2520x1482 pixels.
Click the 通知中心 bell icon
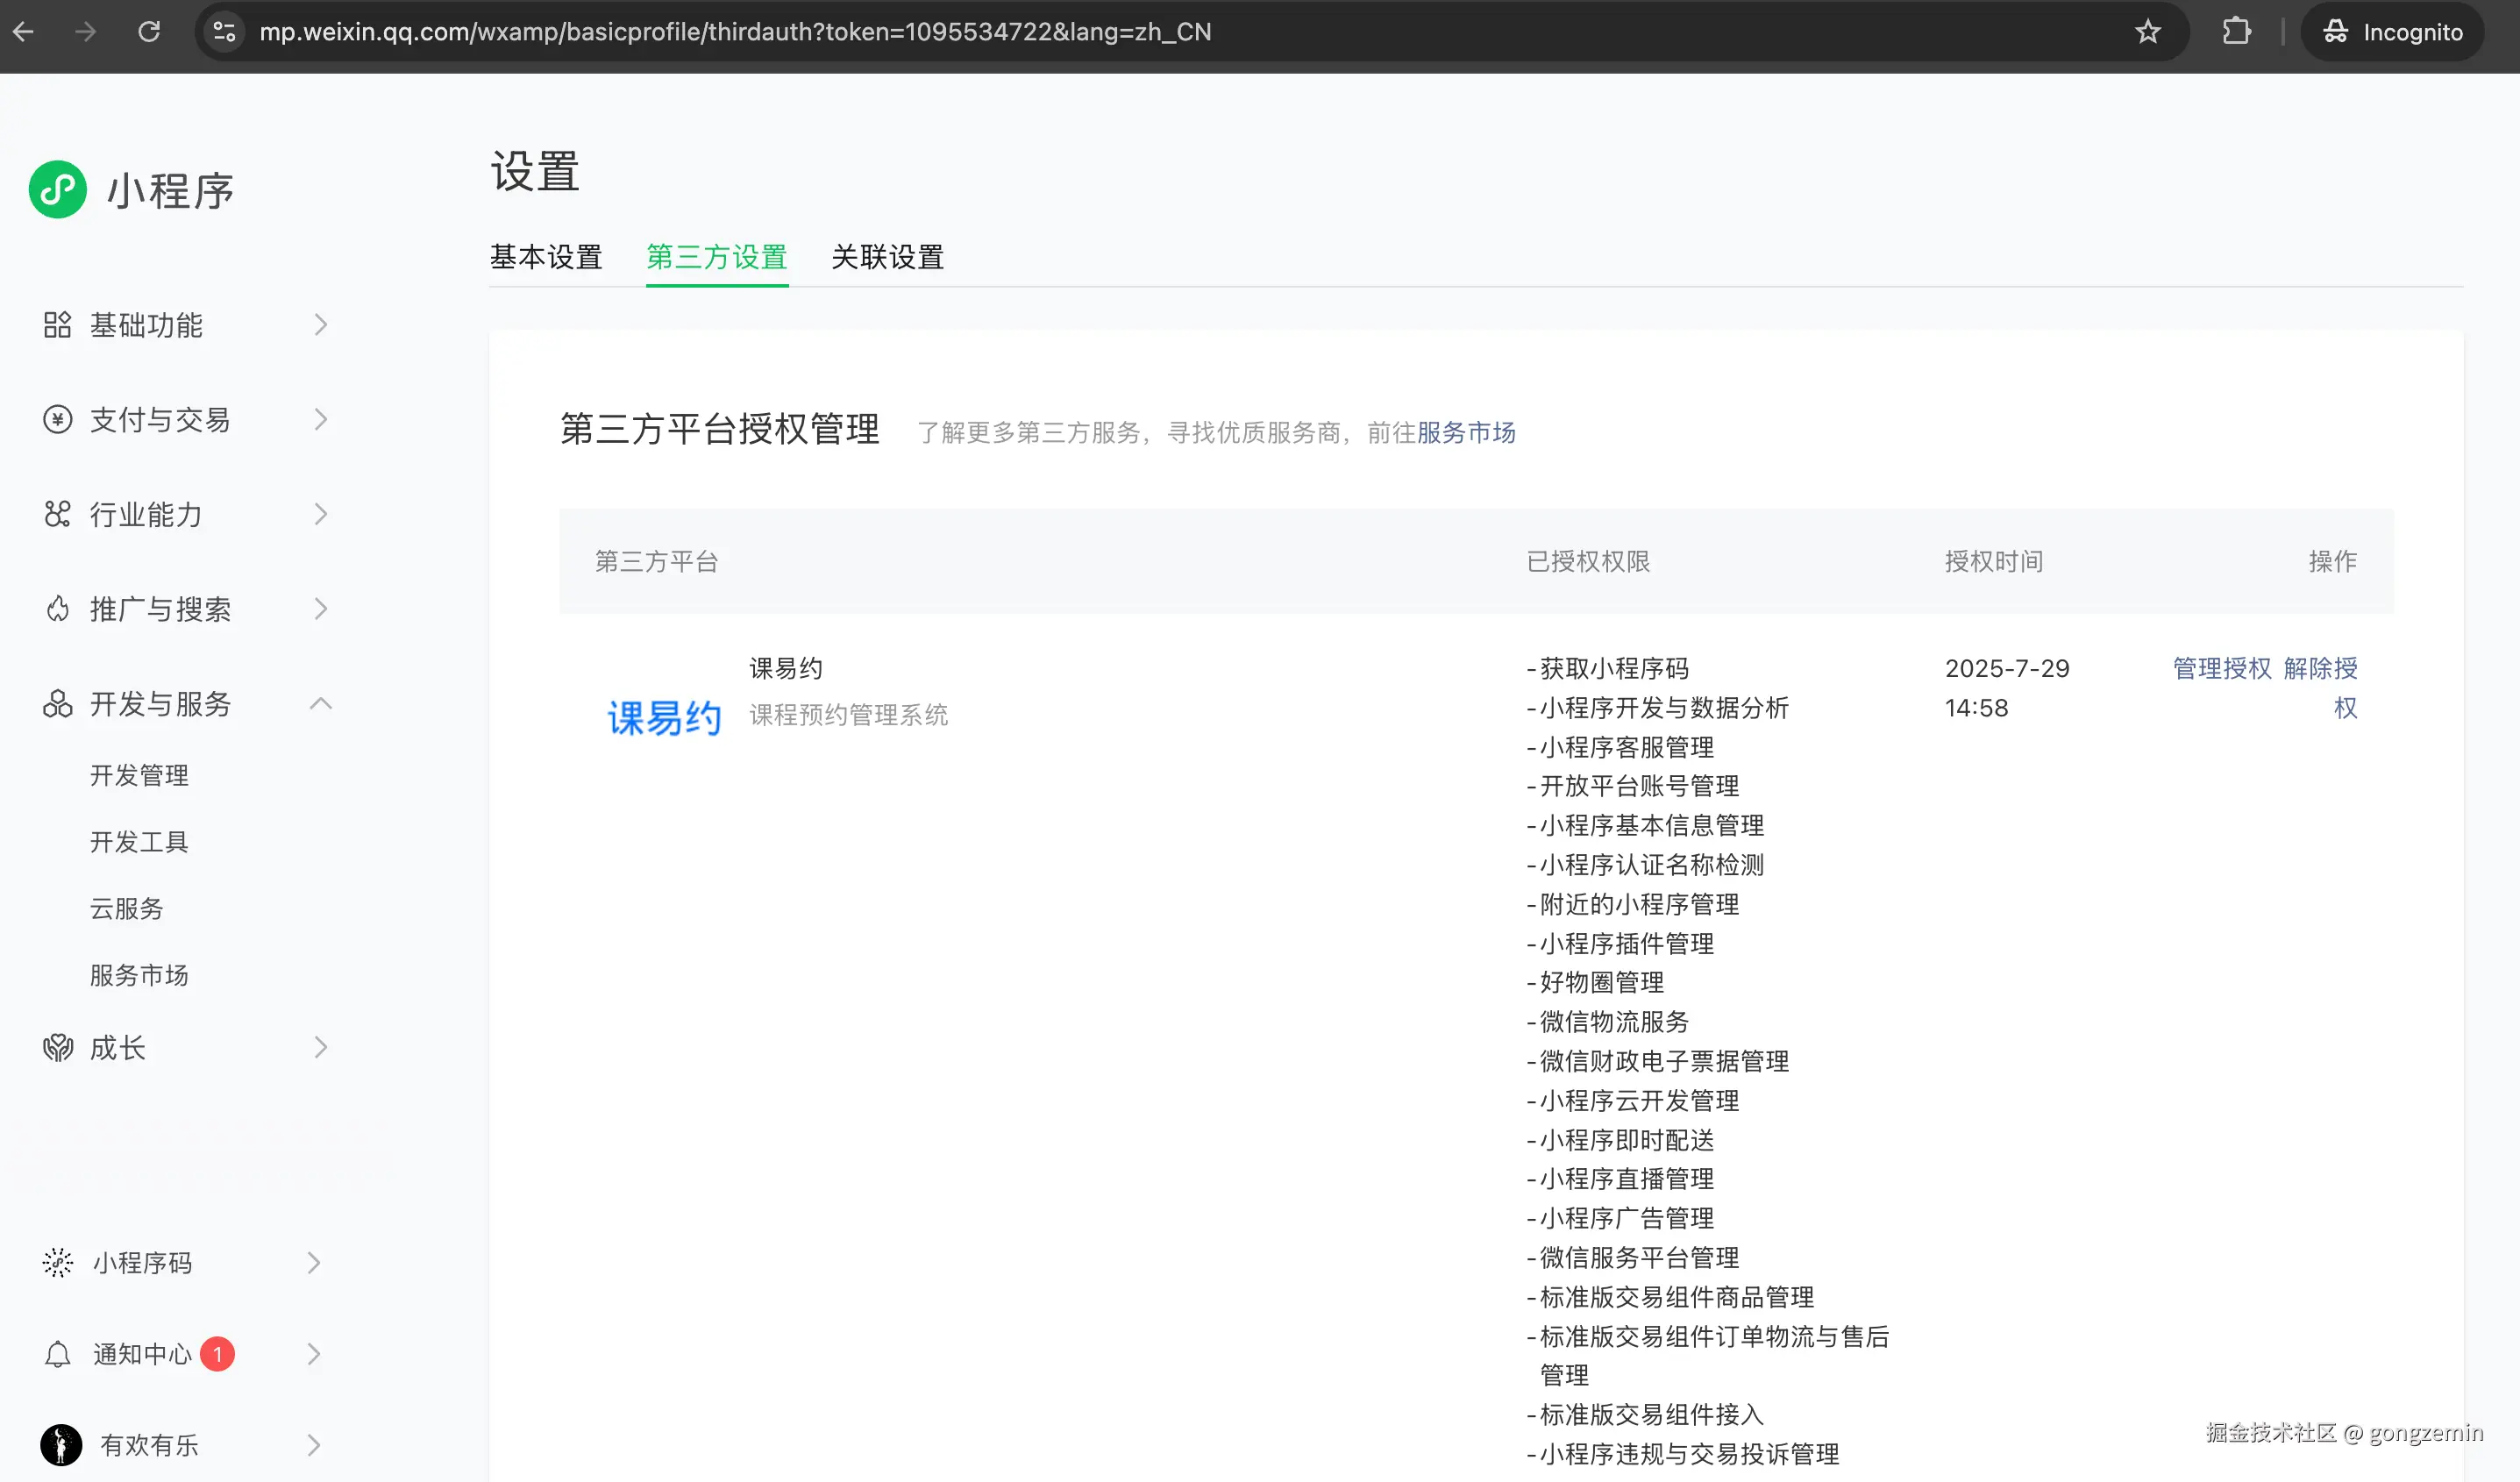(x=57, y=1354)
